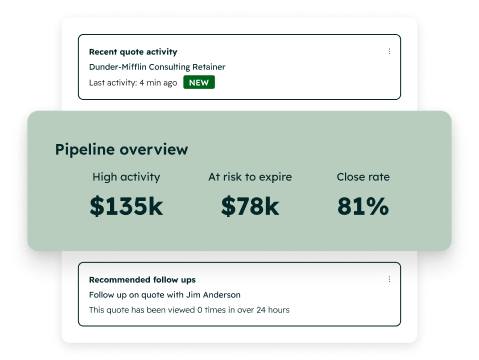Click Last activity: 4 min ago text
479x360 pixels.
coord(133,83)
